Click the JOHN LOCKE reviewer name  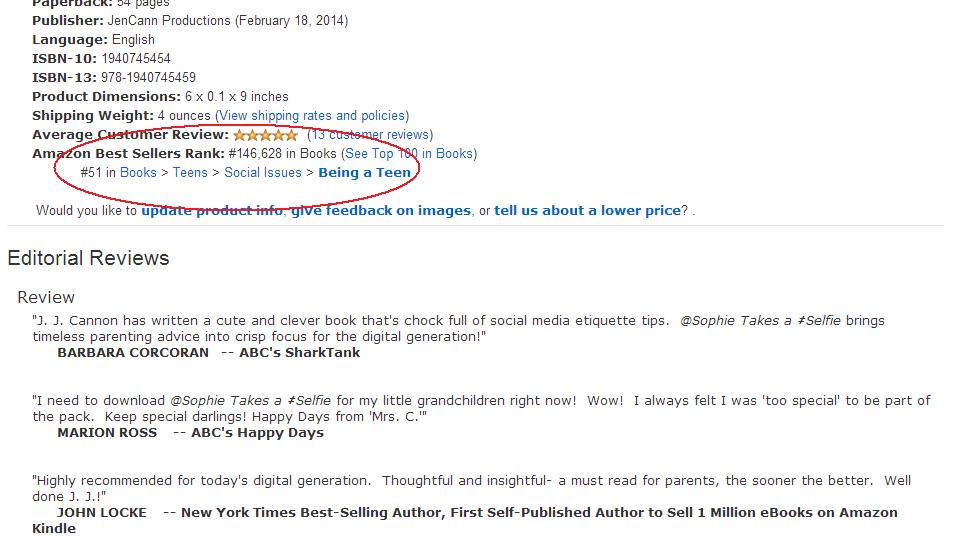click(102, 513)
